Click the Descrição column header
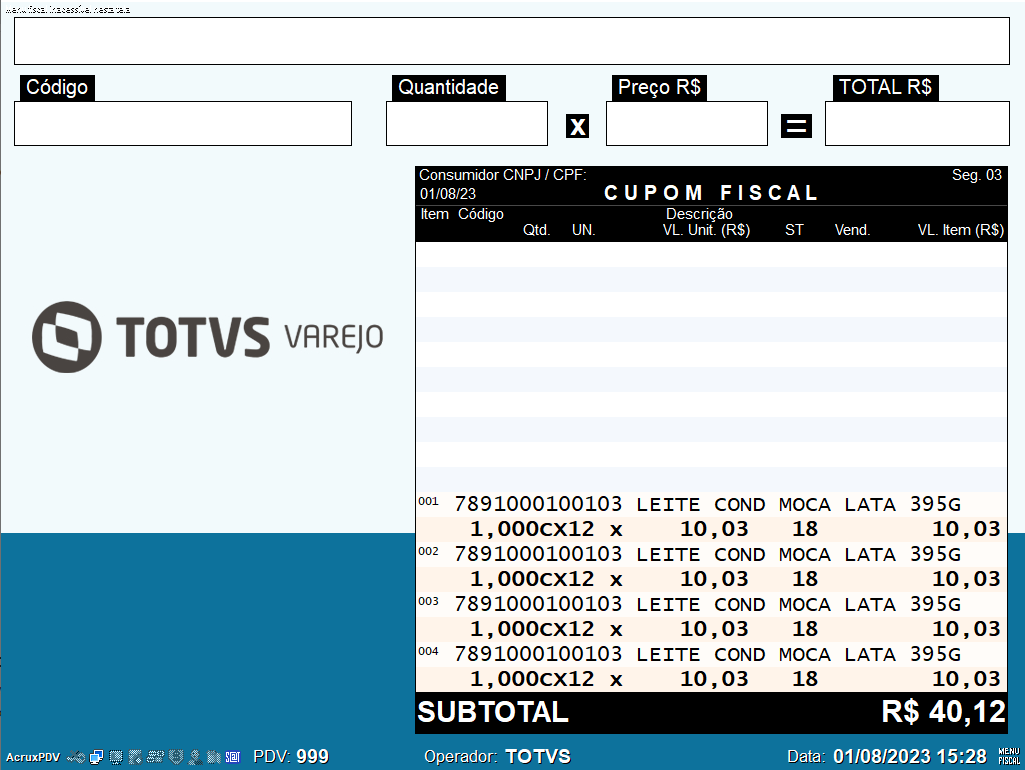 [699, 214]
